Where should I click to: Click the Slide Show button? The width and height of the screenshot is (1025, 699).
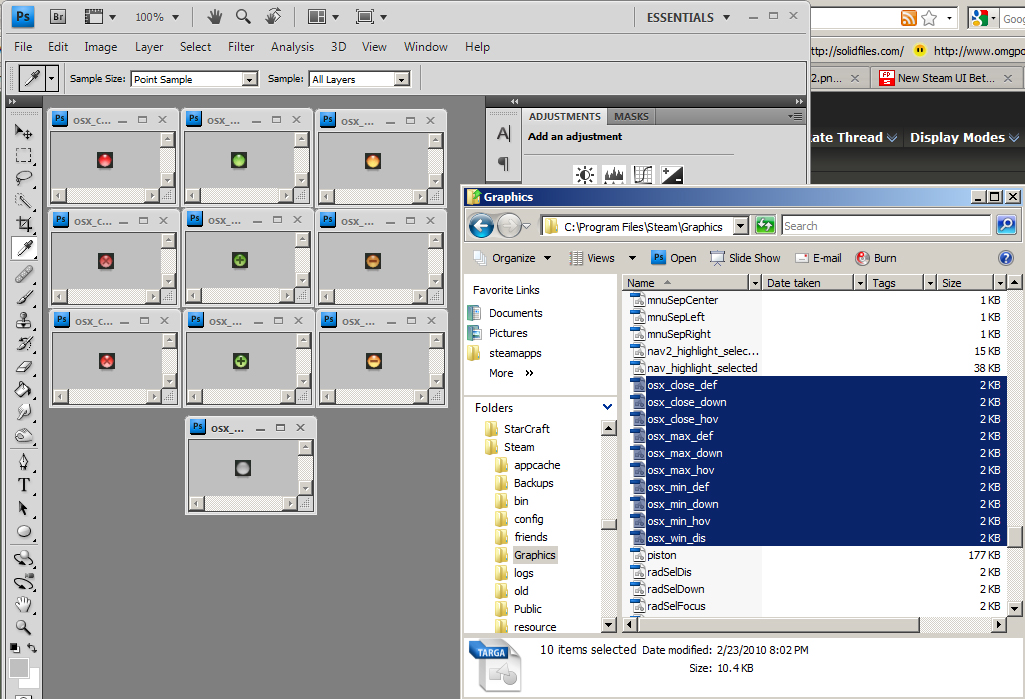[745, 258]
